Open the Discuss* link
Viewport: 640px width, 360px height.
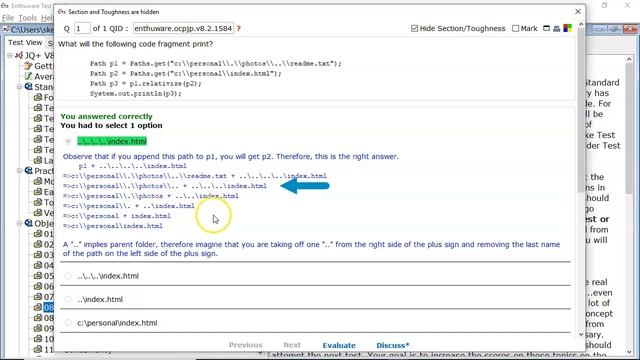click(x=393, y=345)
